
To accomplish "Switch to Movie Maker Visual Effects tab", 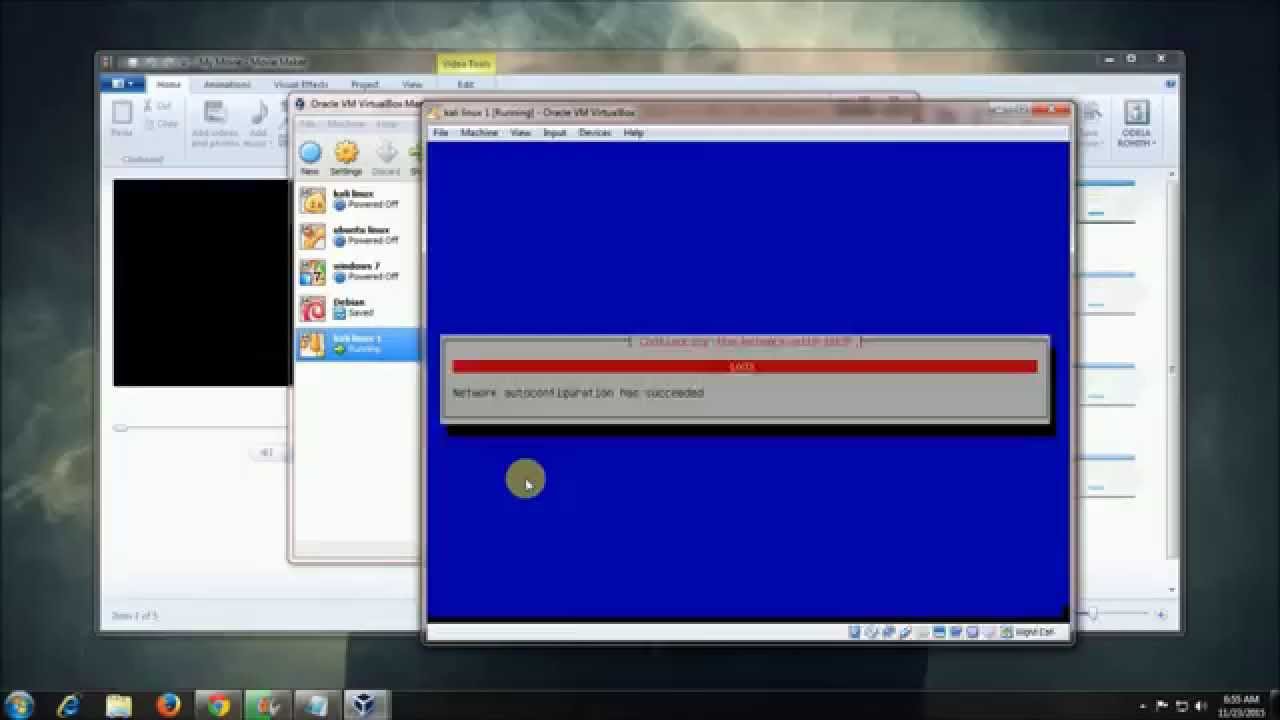I will tap(300, 84).
